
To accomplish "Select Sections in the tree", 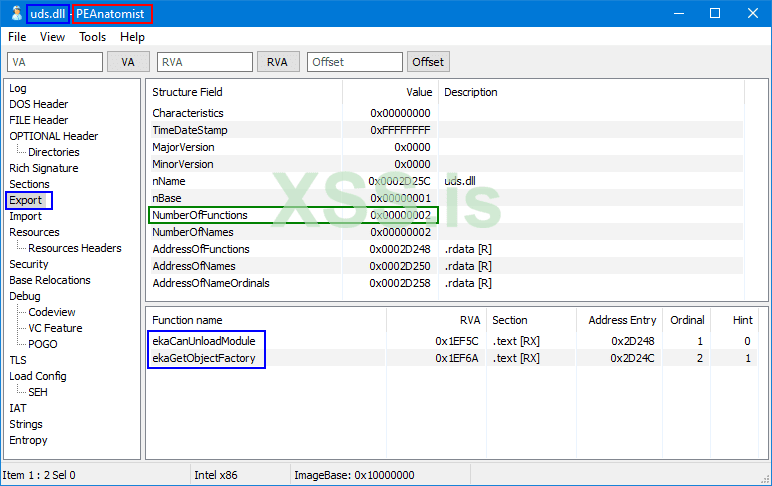I will 30,184.
